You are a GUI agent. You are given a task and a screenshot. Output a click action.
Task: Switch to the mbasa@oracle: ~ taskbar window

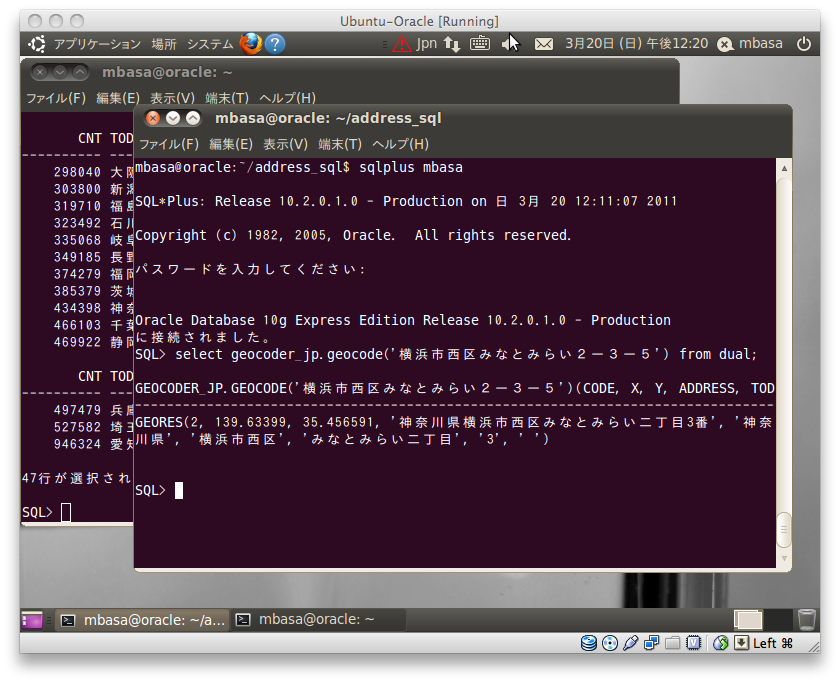coord(318,620)
